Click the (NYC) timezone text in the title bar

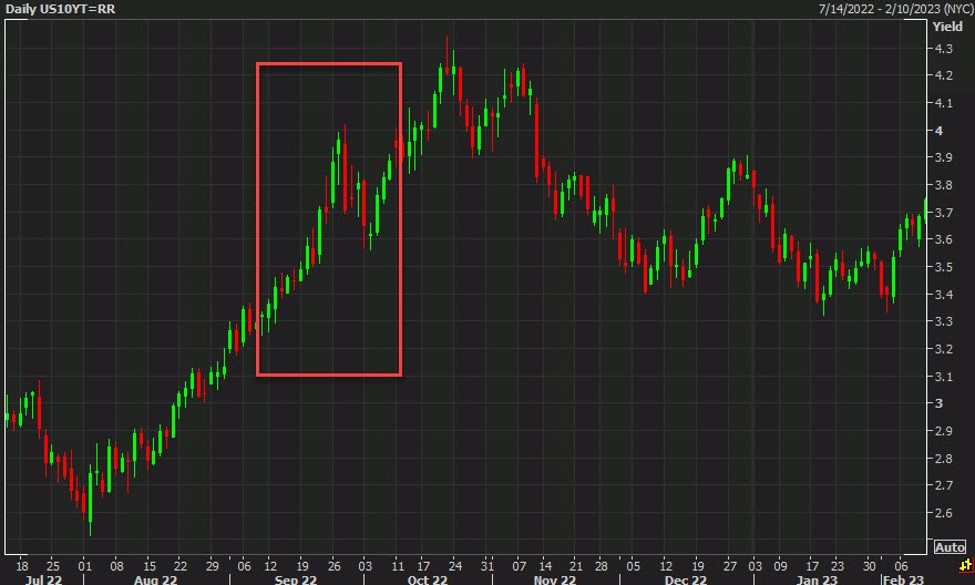(945, 8)
